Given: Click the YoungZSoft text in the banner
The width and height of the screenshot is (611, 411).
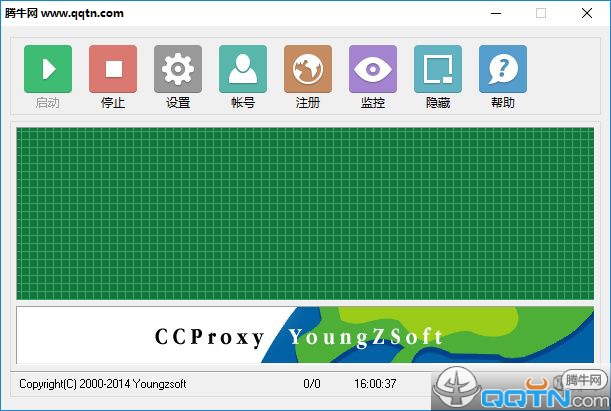Looking at the screenshot, I should 365,337.
